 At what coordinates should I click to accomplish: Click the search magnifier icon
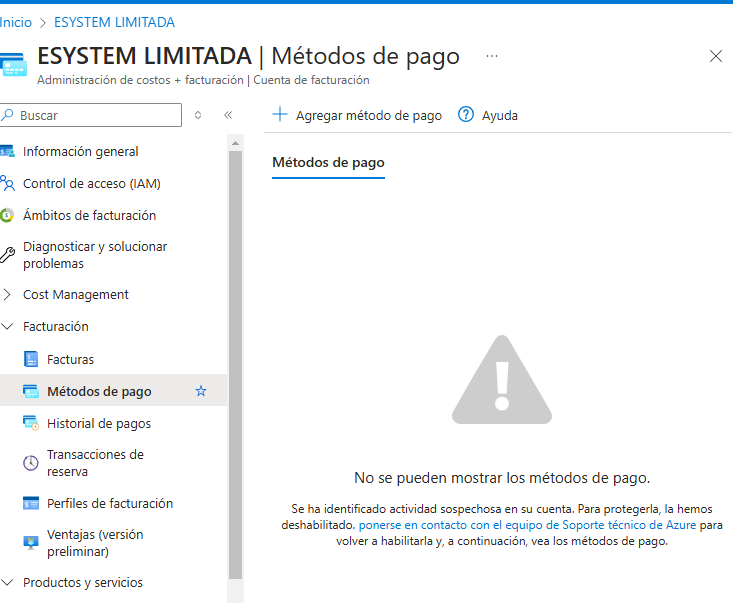(7, 115)
